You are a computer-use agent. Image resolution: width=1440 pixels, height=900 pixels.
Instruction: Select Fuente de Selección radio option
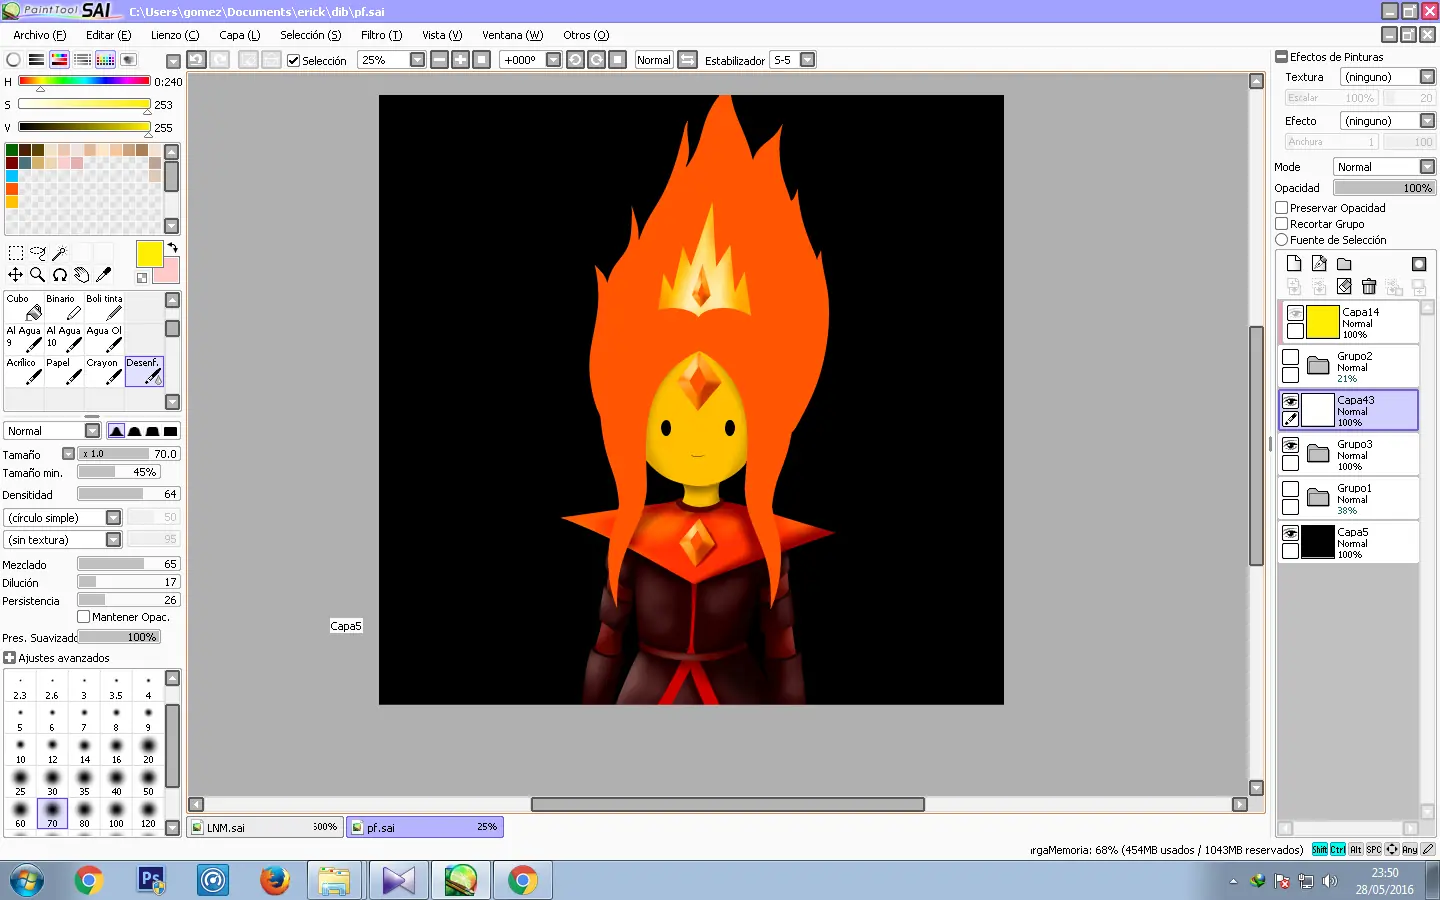[x=1281, y=240]
